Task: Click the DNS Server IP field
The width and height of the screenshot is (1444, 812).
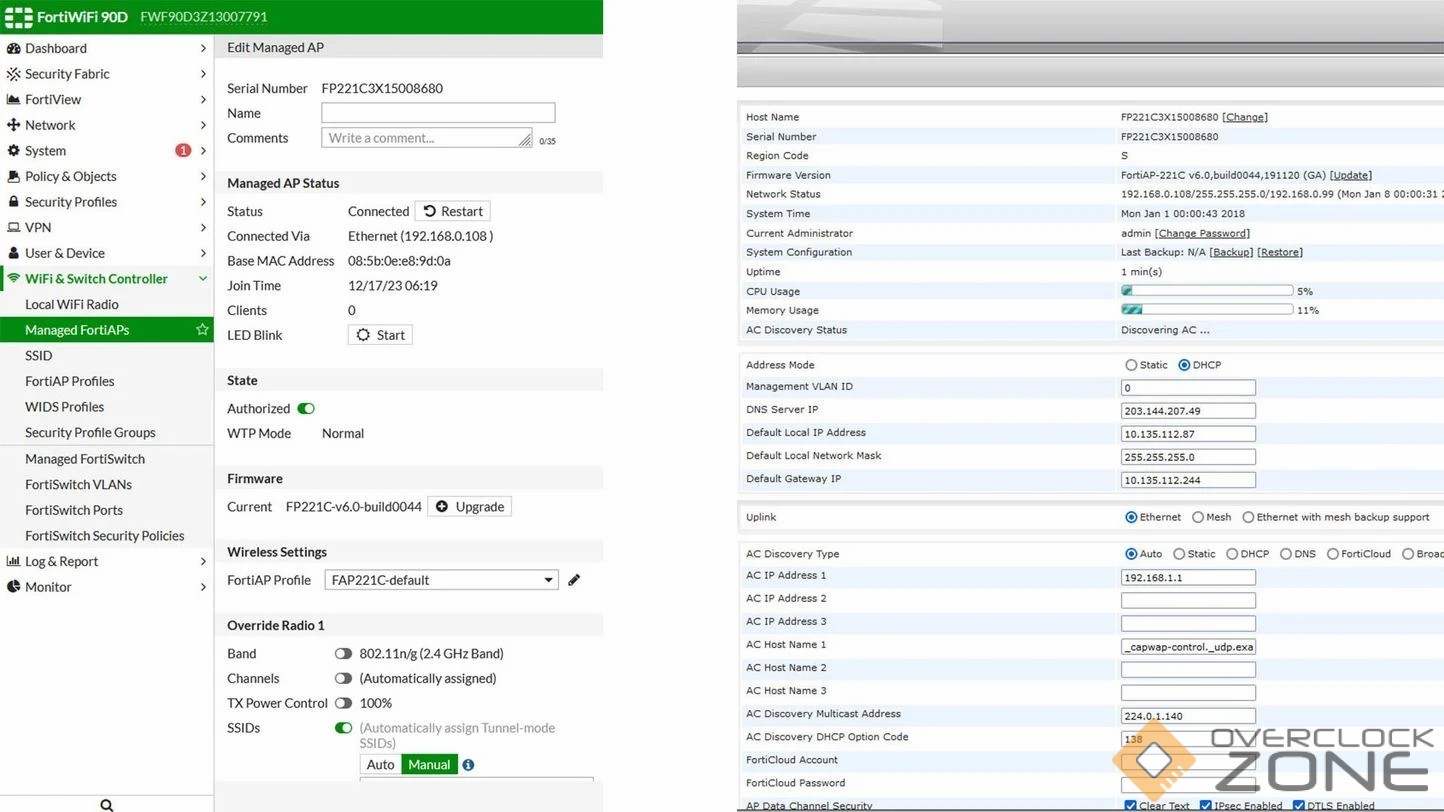Action: tap(1188, 411)
